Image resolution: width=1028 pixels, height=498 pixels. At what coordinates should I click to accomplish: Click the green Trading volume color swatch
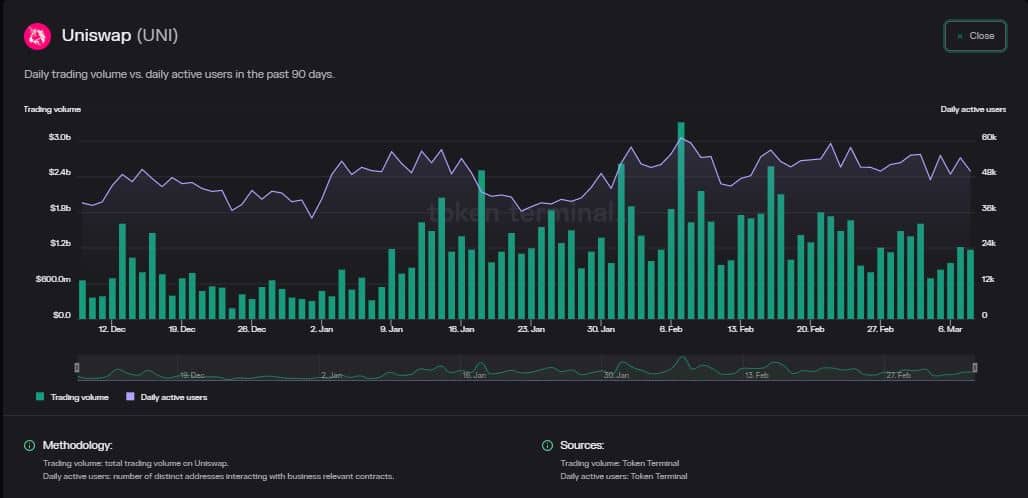40,397
